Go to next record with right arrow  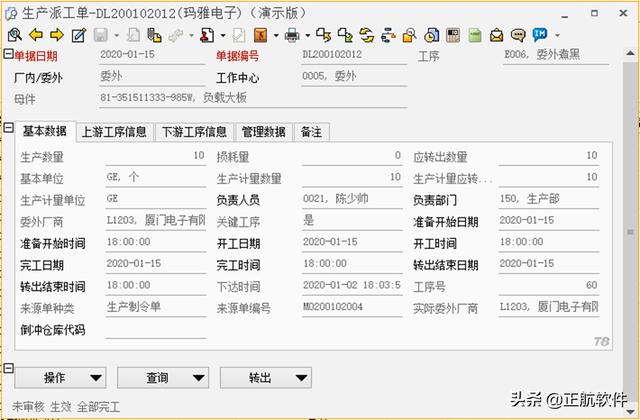click(57, 35)
